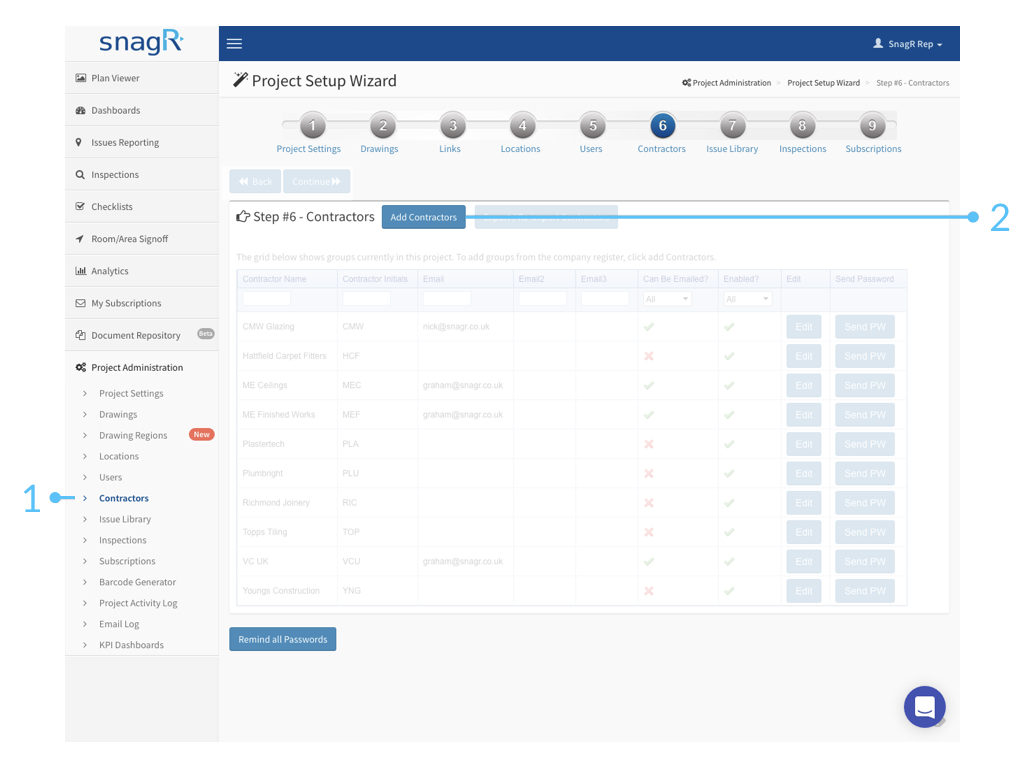Screen dimensions: 1024x768
Task: Click the magic wand icon by page title
Action: click(240, 80)
